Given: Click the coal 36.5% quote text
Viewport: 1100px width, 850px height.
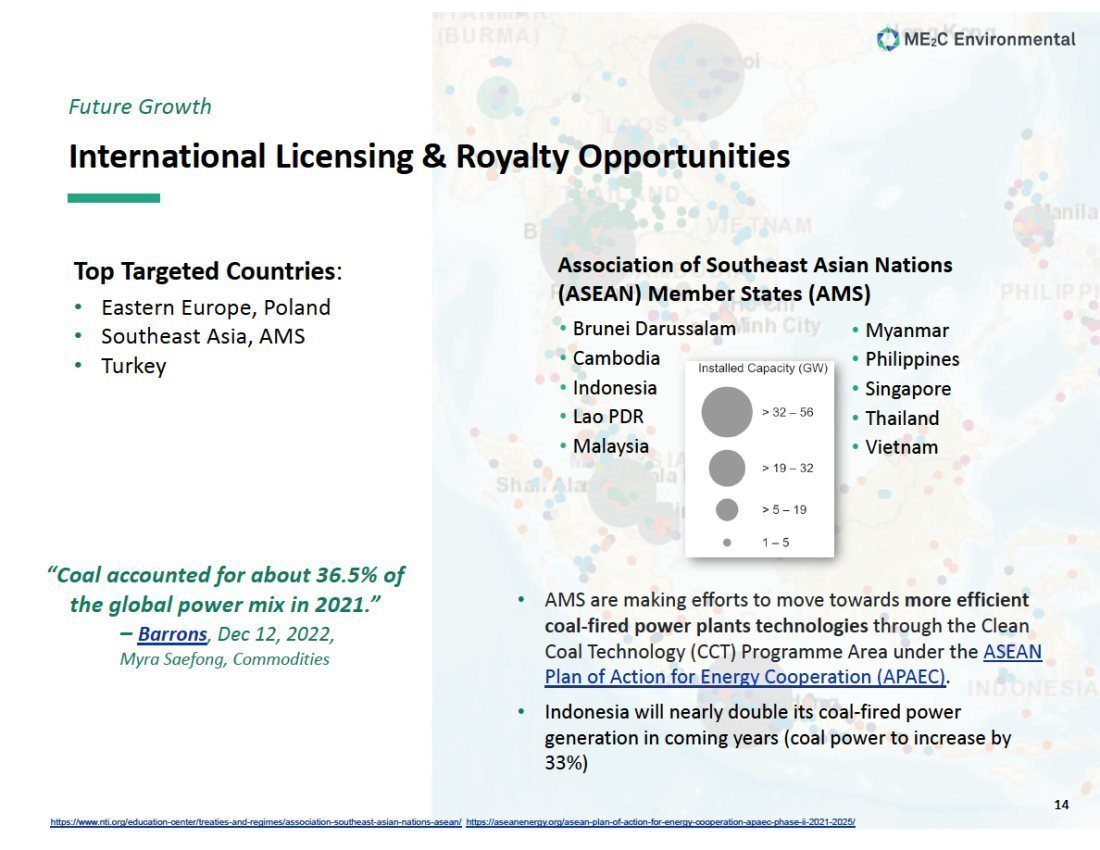Looking at the screenshot, I should pyautogui.click(x=226, y=590).
